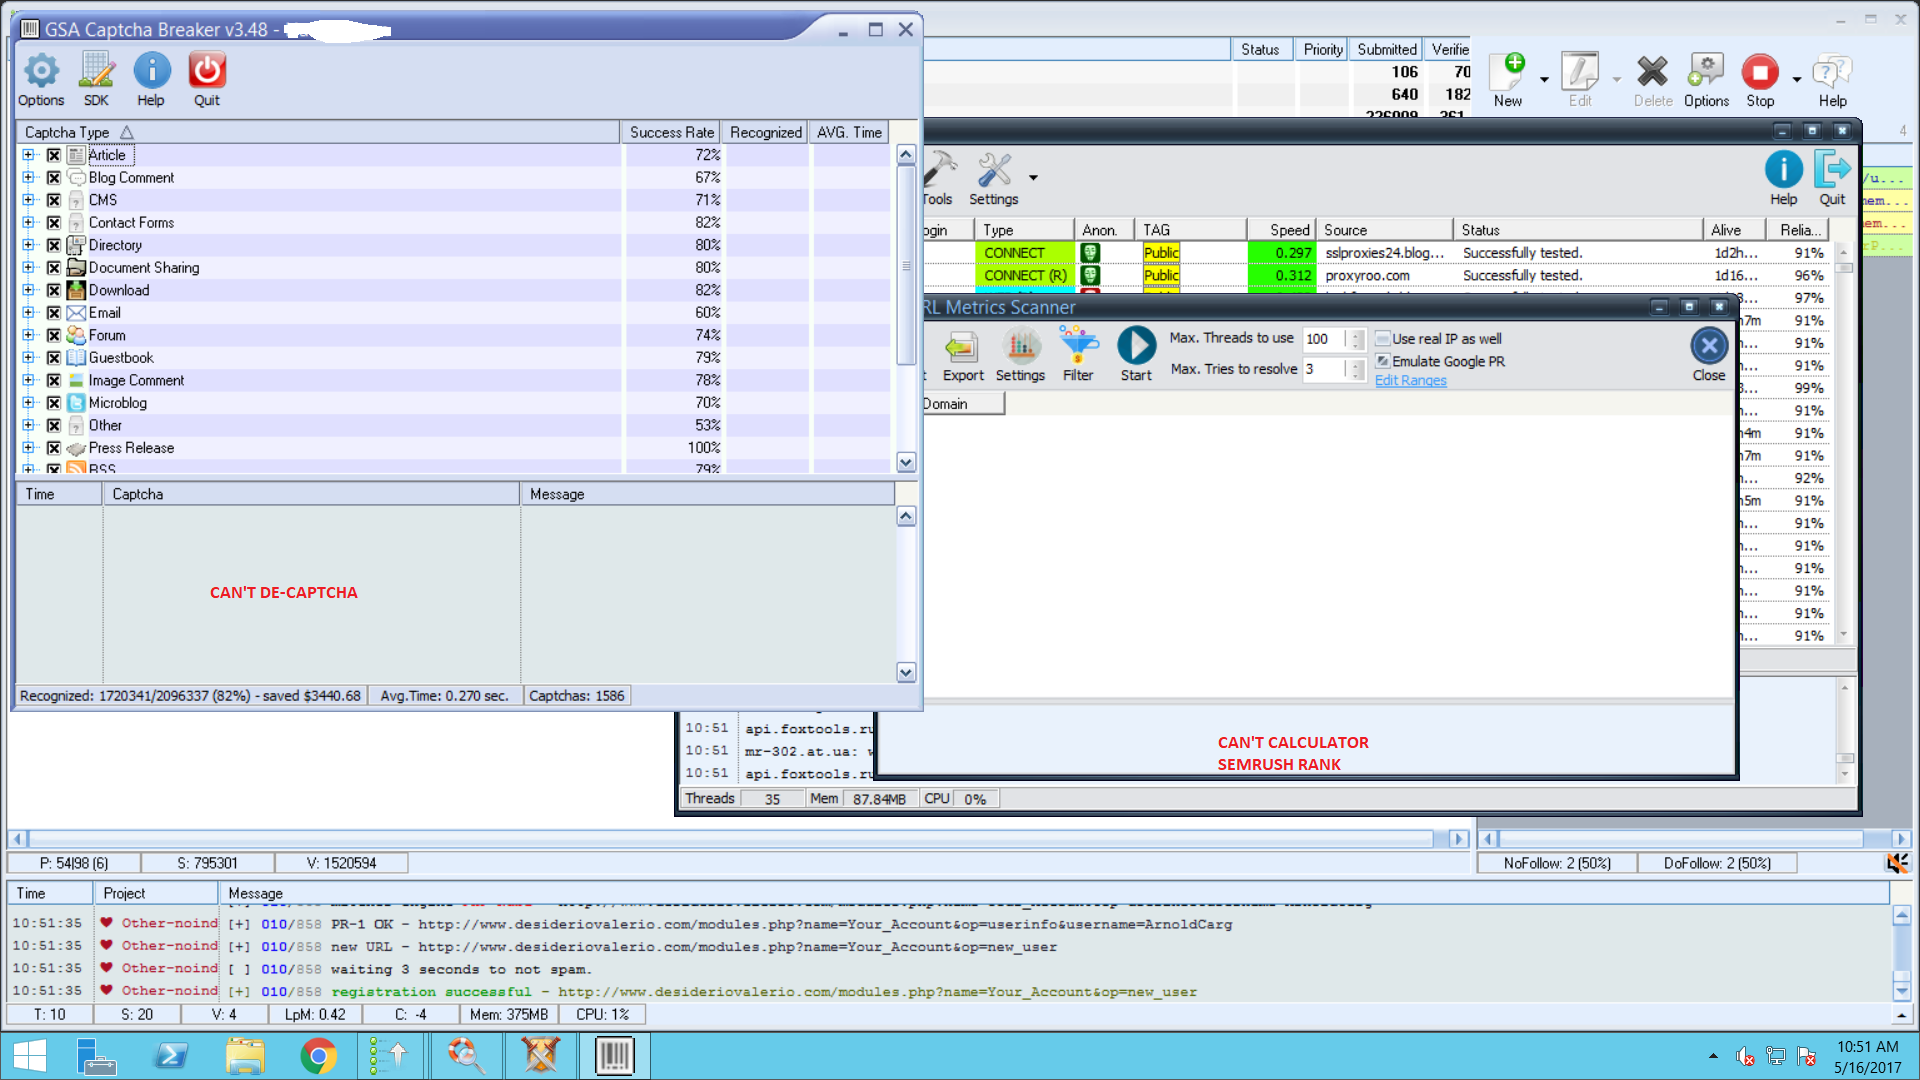This screenshot has width=1920, height=1080.
Task: Expand the Microblog tree node
Action: tap(28, 403)
